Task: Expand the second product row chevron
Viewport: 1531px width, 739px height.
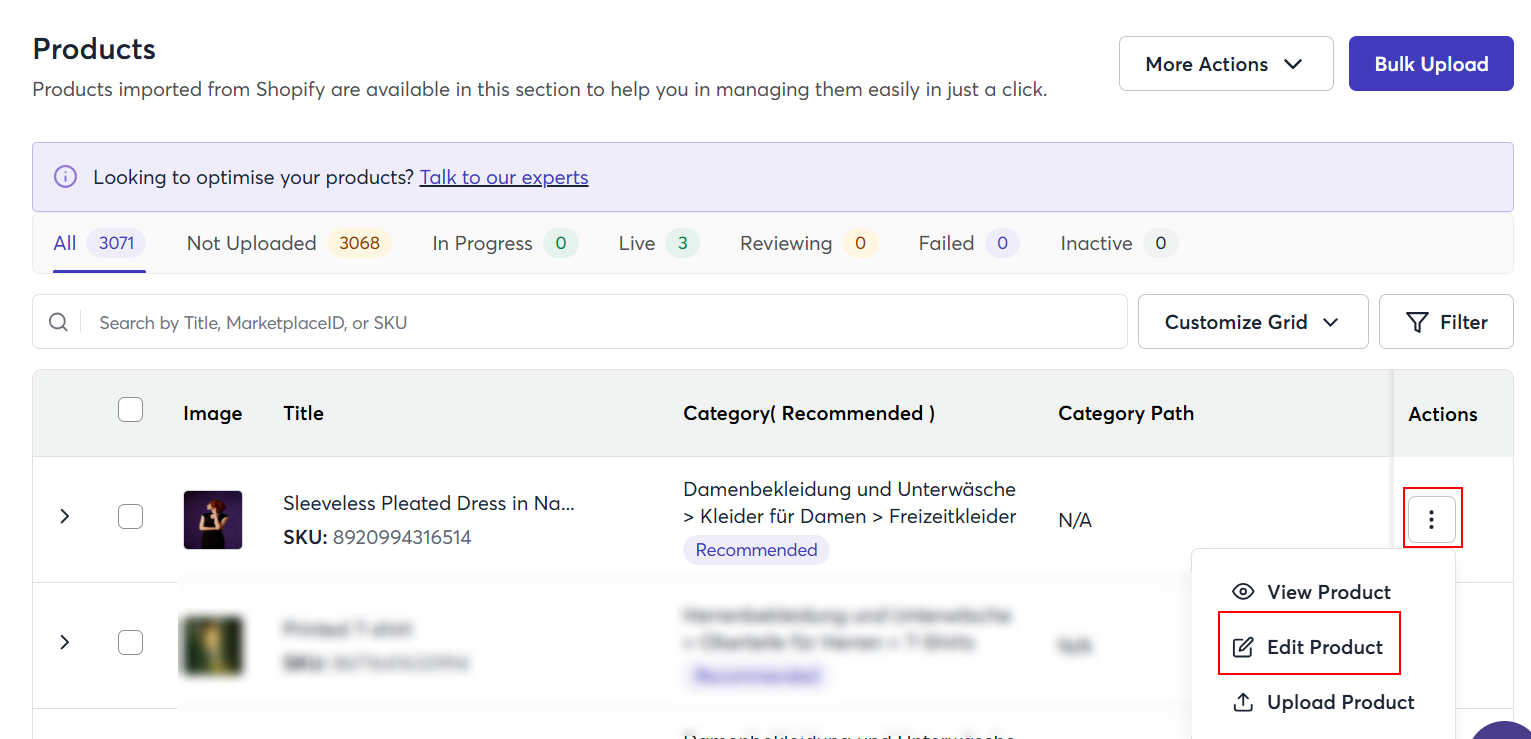Action: (x=65, y=642)
